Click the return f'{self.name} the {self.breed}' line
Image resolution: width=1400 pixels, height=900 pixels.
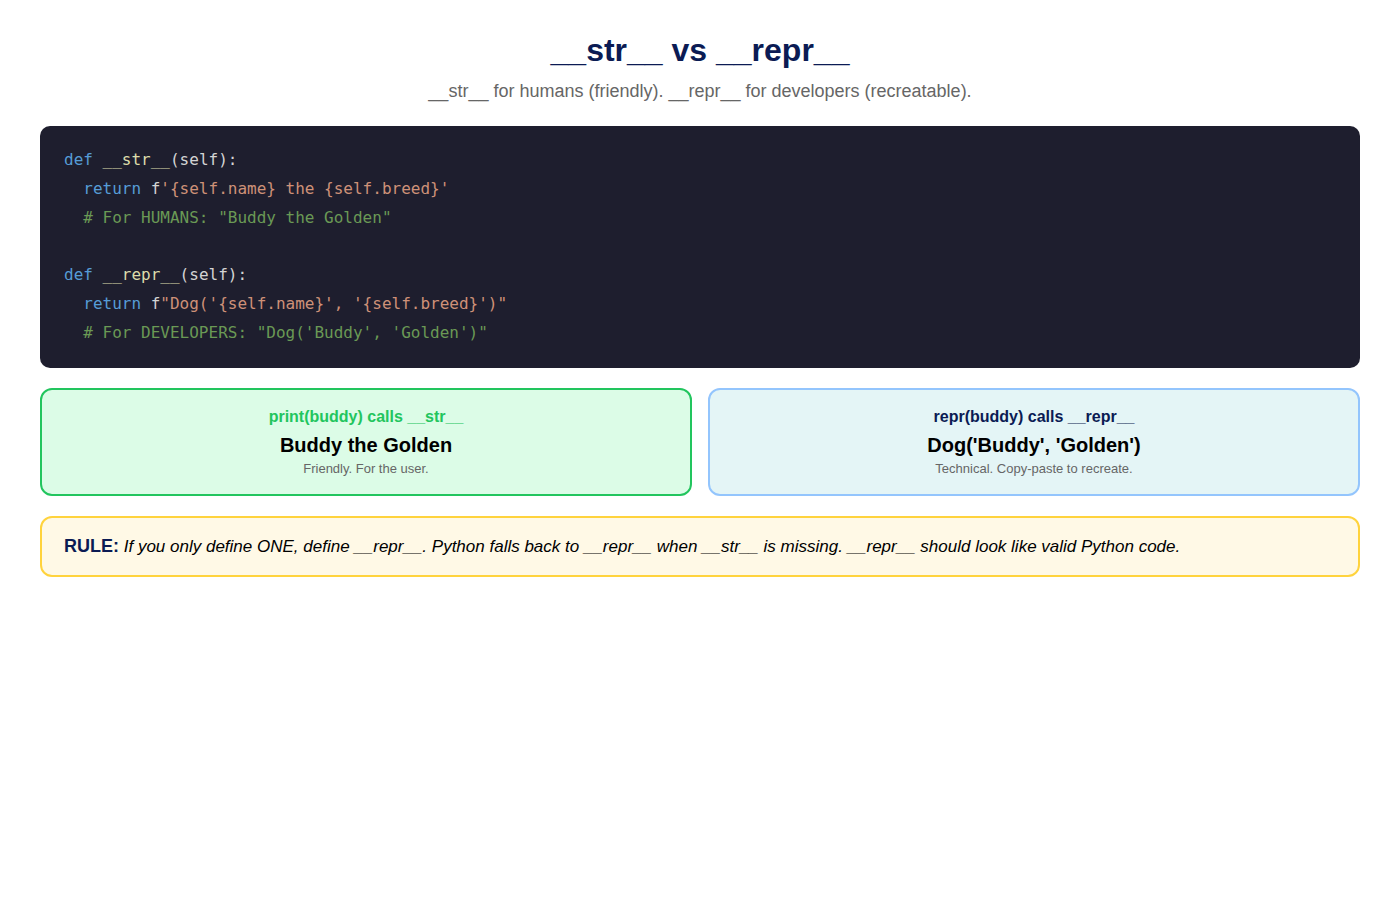[x=266, y=189]
